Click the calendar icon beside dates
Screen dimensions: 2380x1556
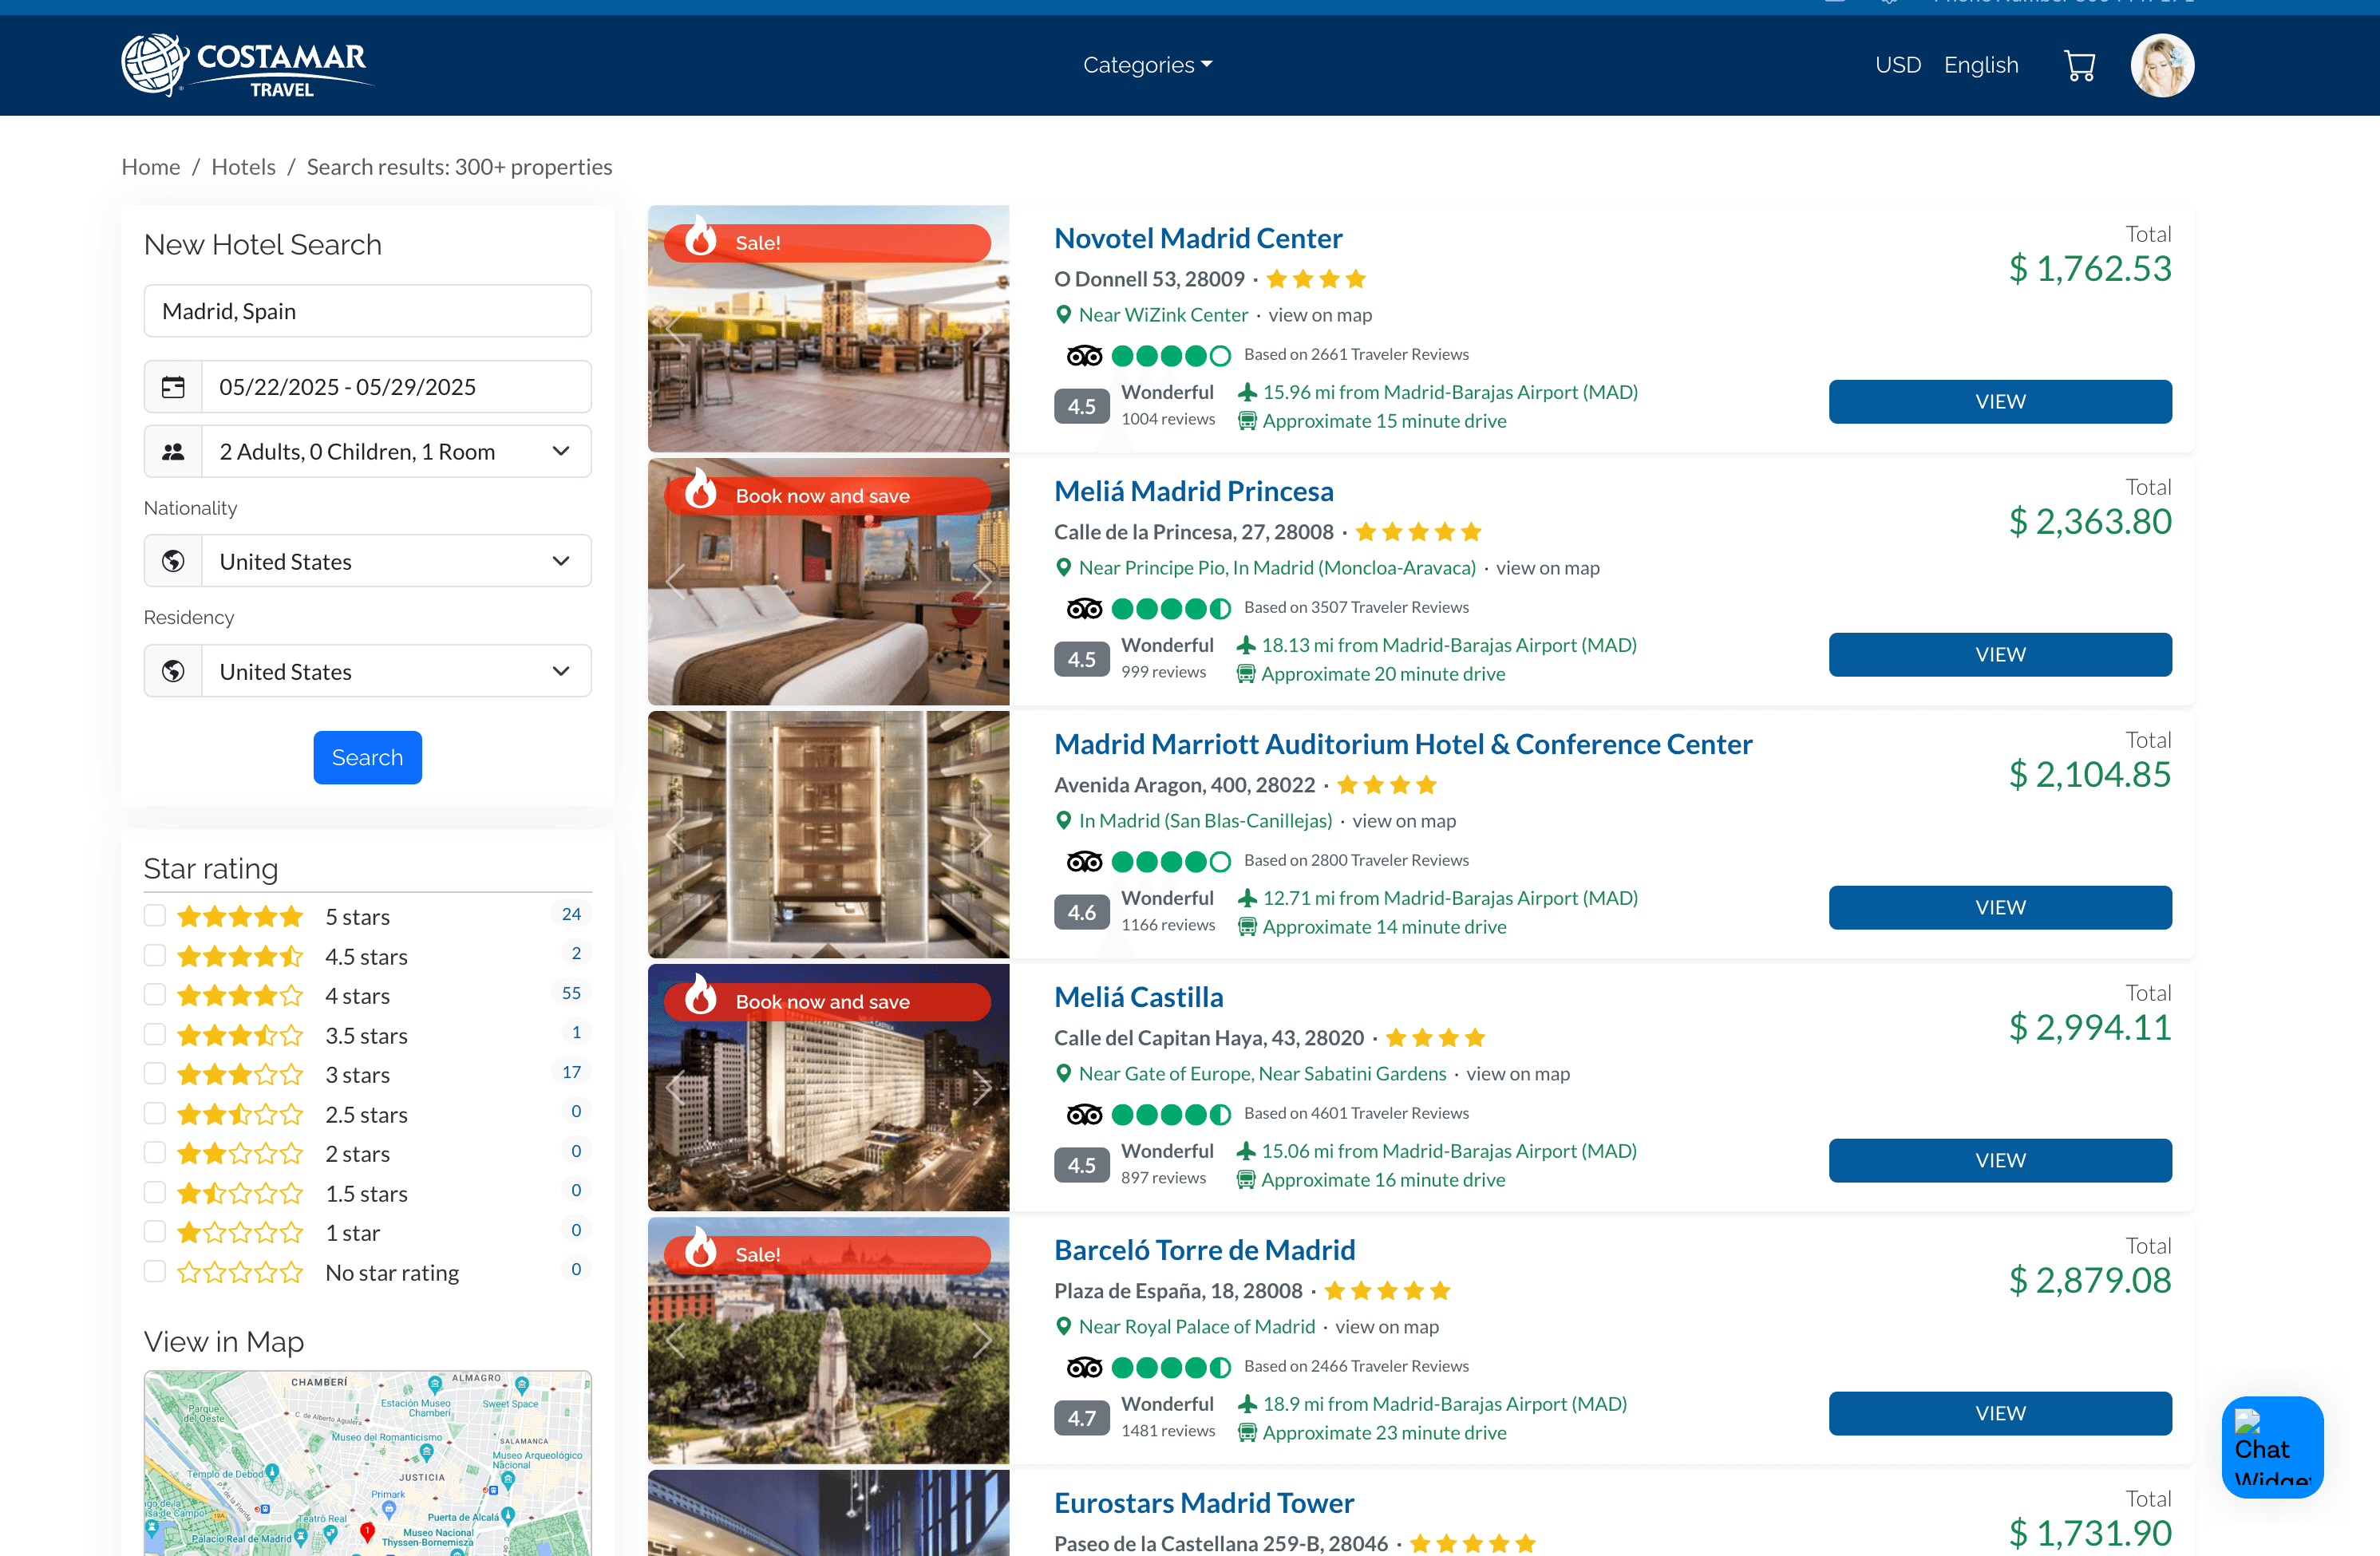point(173,387)
